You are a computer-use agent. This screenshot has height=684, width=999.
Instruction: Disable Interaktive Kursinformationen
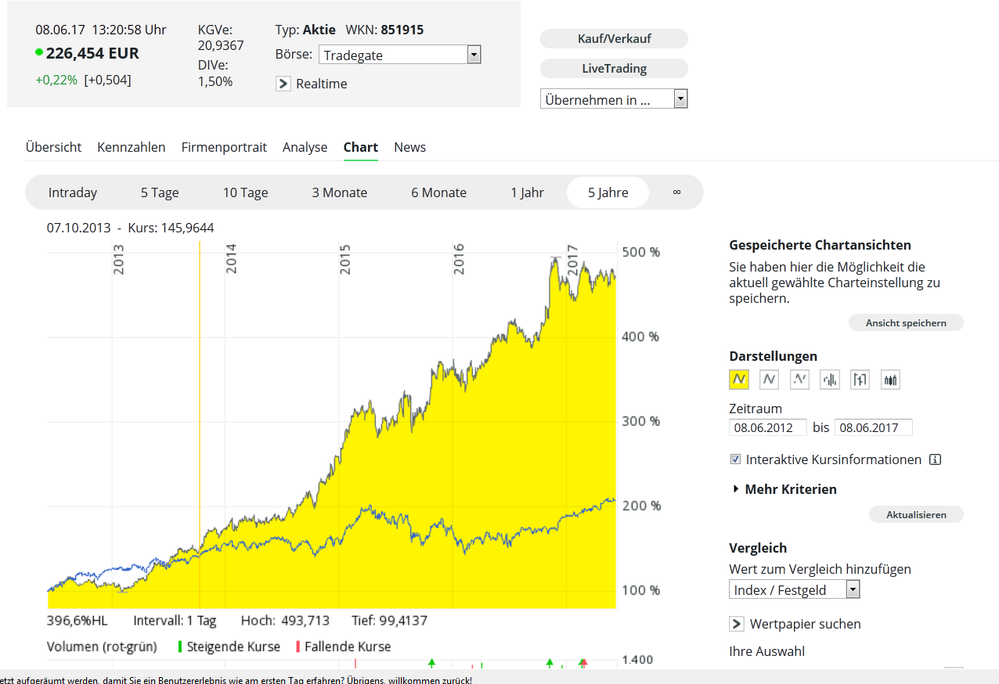735,459
